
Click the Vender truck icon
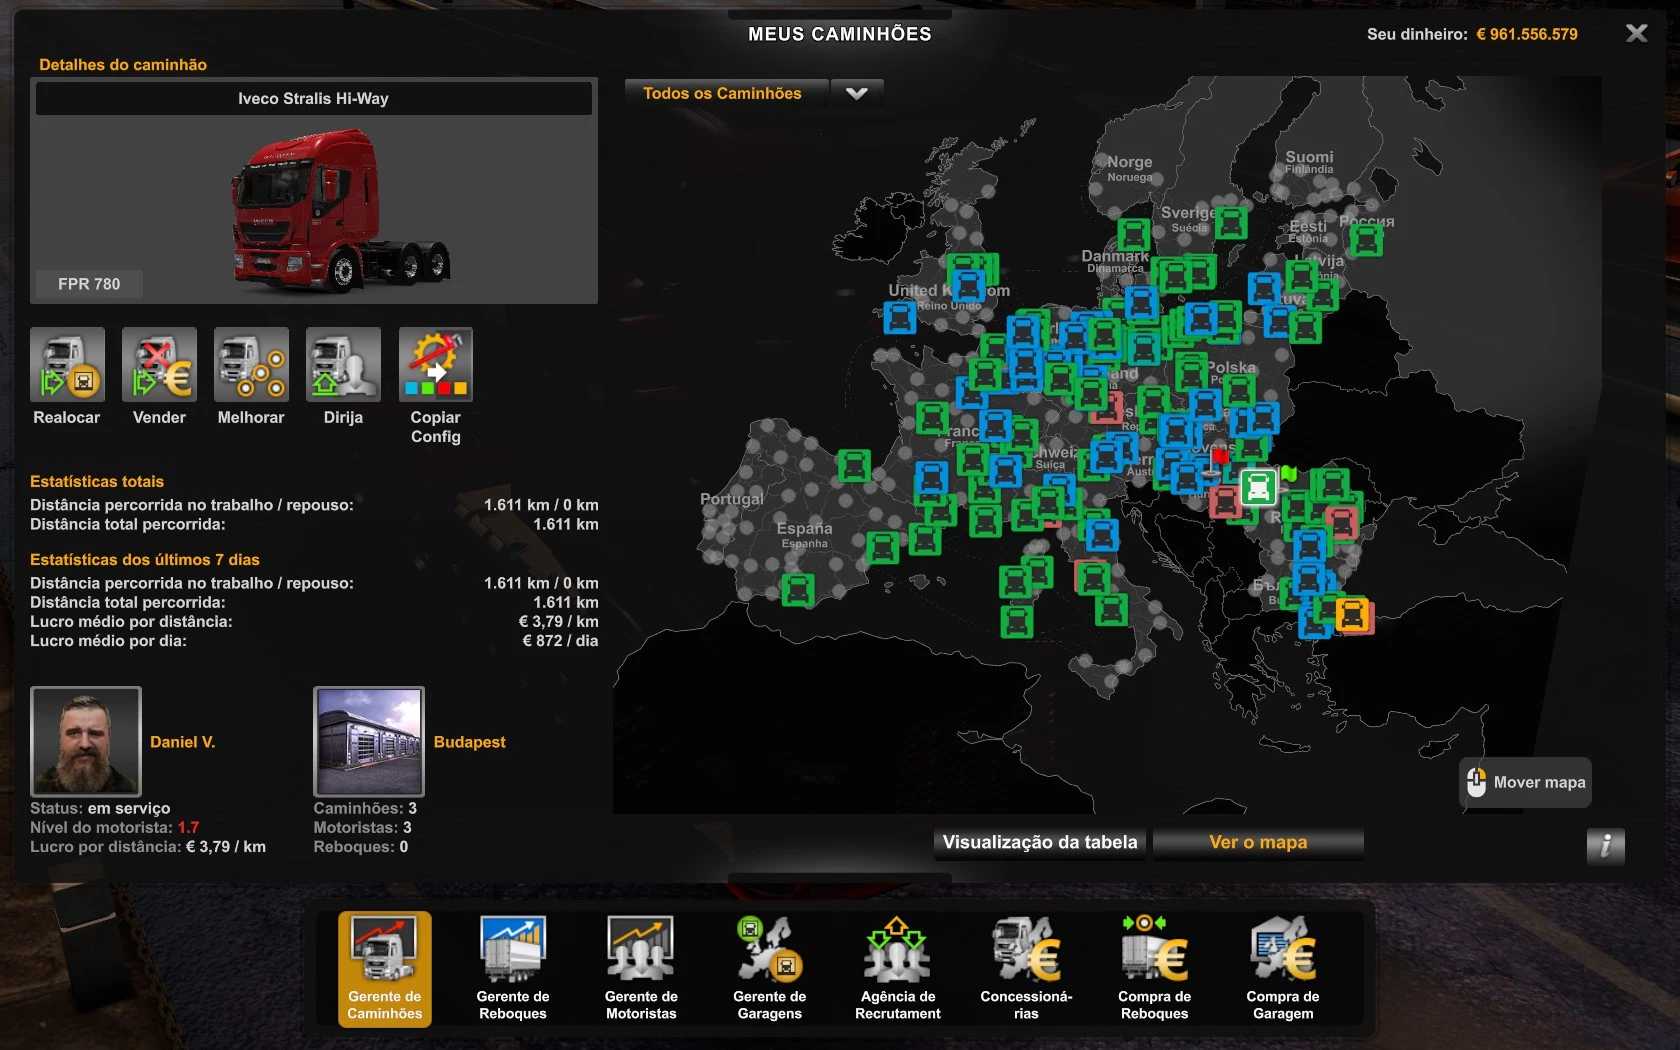click(159, 365)
